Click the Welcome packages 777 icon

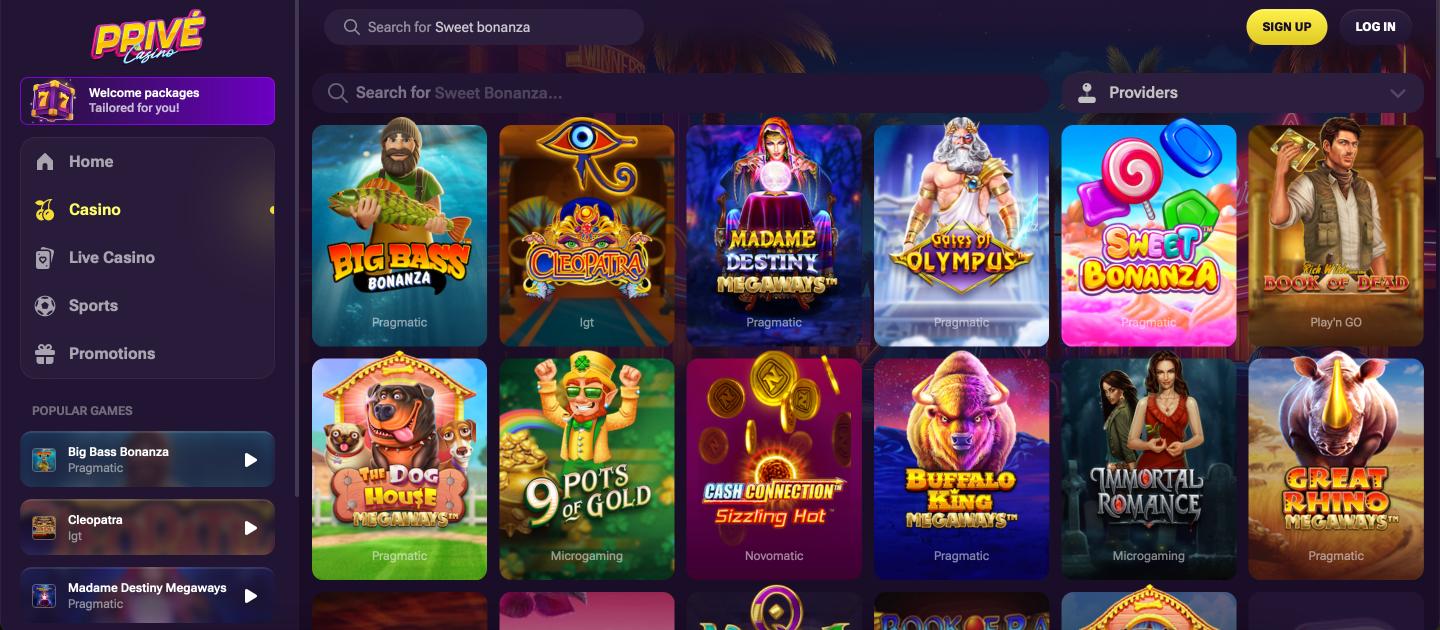tap(53, 101)
